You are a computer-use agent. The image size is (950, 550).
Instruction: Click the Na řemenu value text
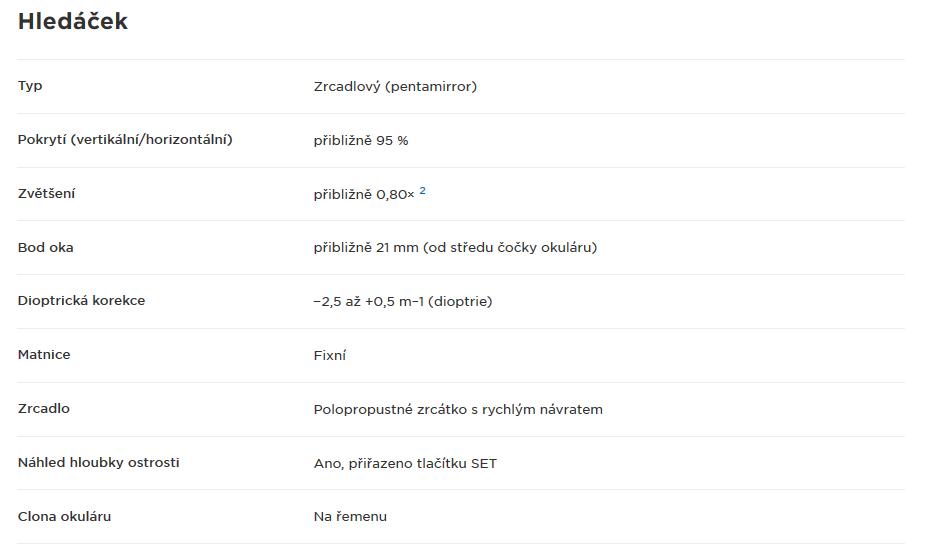pyautogui.click(x=350, y=517)
